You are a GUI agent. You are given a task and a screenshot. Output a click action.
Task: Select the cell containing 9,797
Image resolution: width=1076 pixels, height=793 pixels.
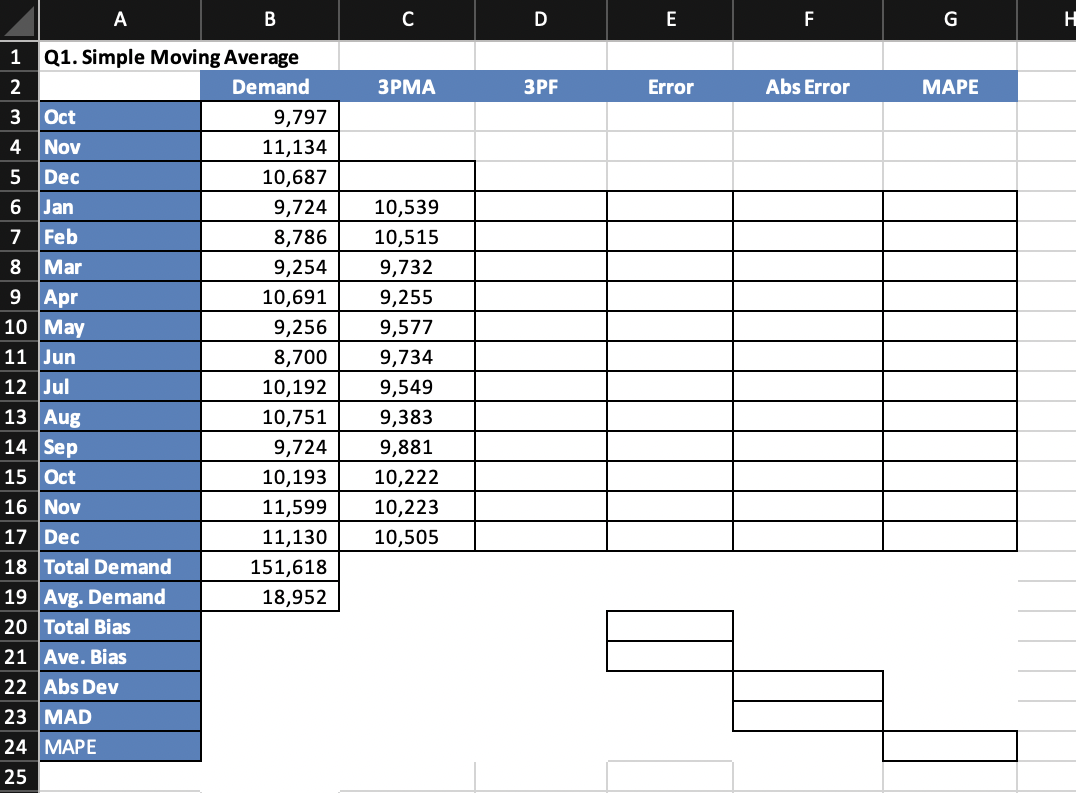269,116
